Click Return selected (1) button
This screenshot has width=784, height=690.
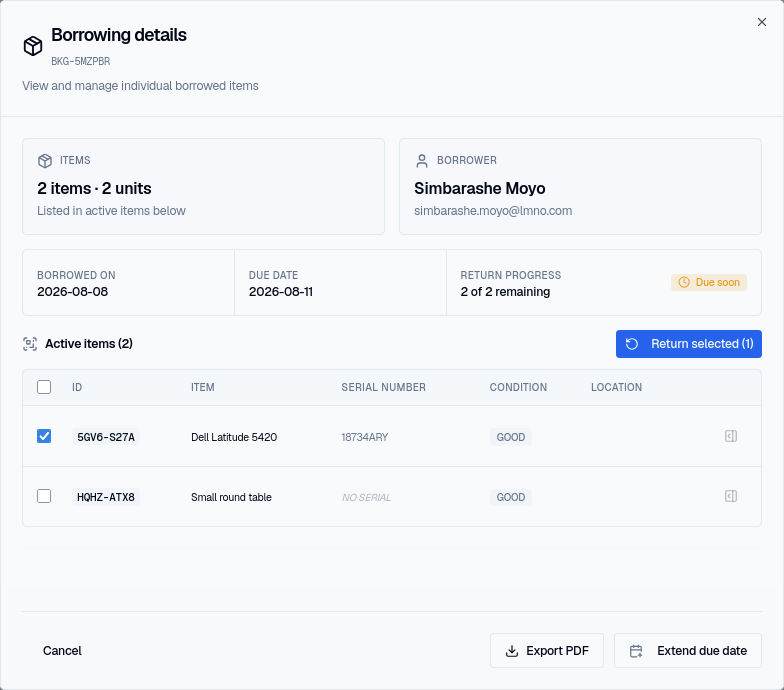pyautogui.click(x=688, y=344)
